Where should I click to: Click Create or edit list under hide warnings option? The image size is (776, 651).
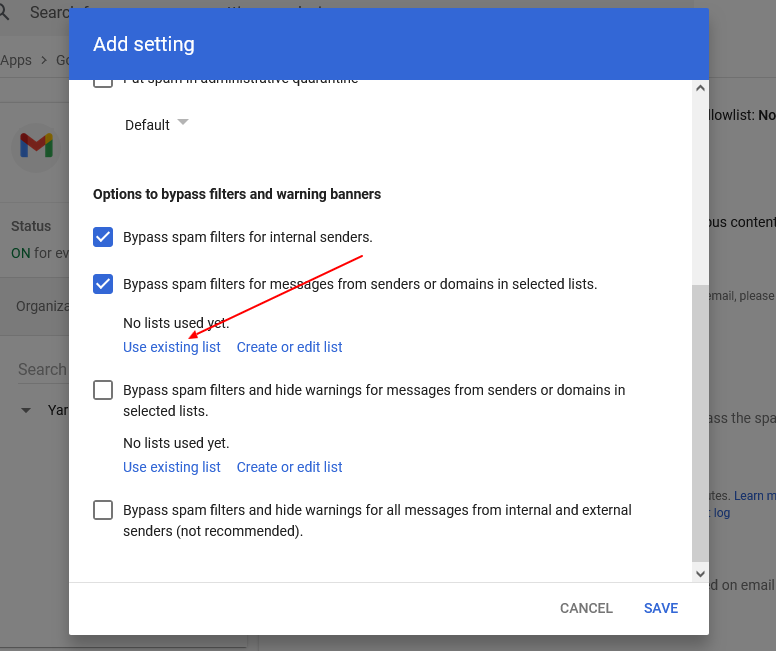tap(289, 467)
